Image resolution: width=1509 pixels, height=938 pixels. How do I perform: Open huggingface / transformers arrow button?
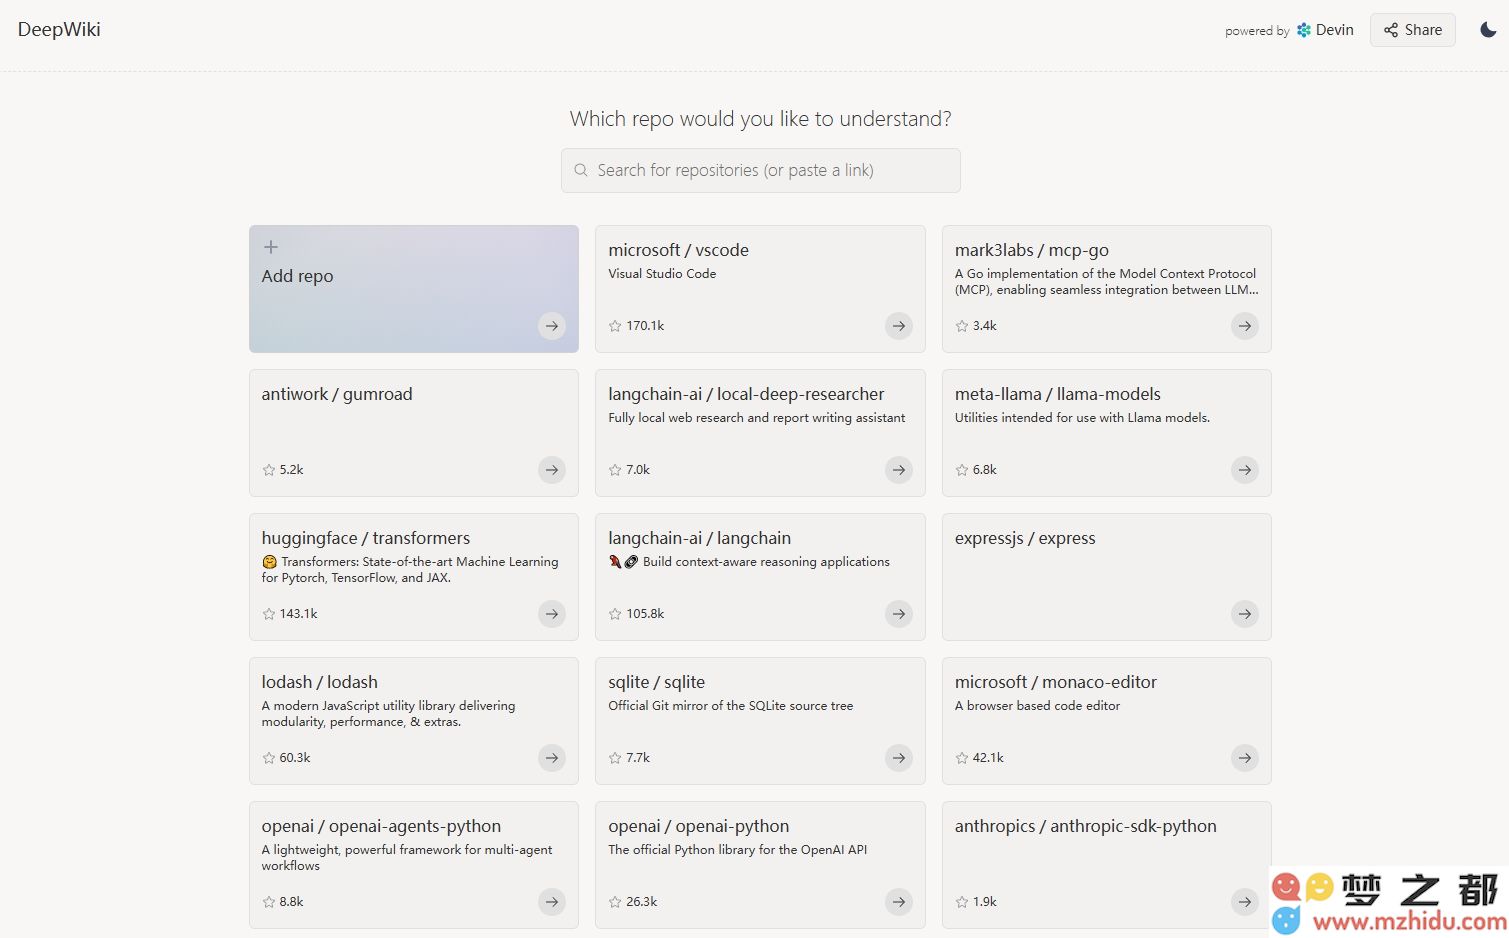click(552, 614)
